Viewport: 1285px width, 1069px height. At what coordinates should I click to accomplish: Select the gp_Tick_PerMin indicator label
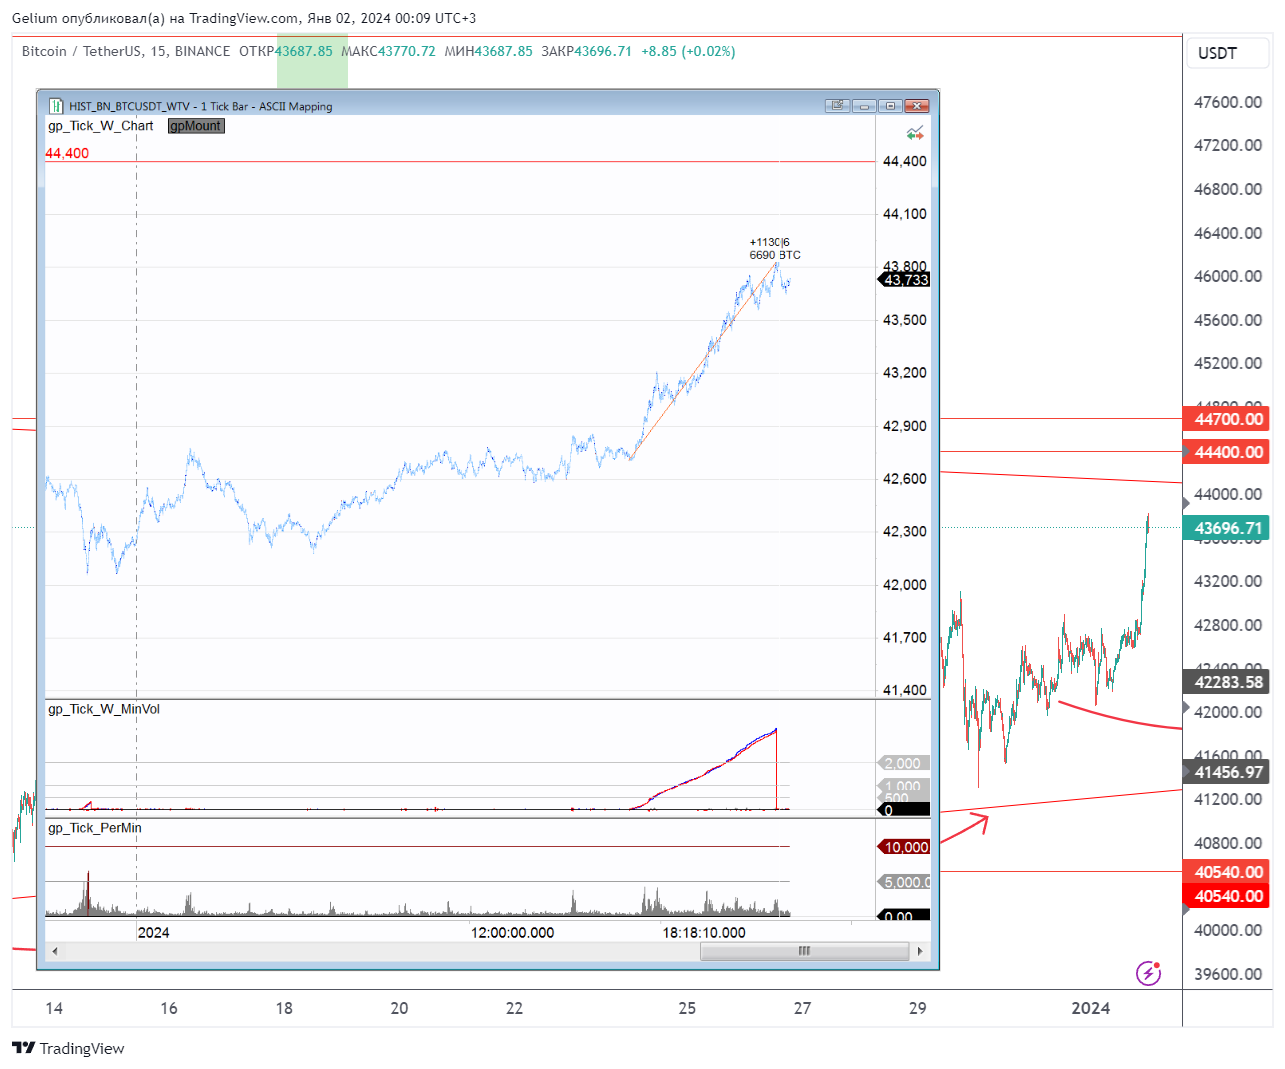click(x=95, y=828)
